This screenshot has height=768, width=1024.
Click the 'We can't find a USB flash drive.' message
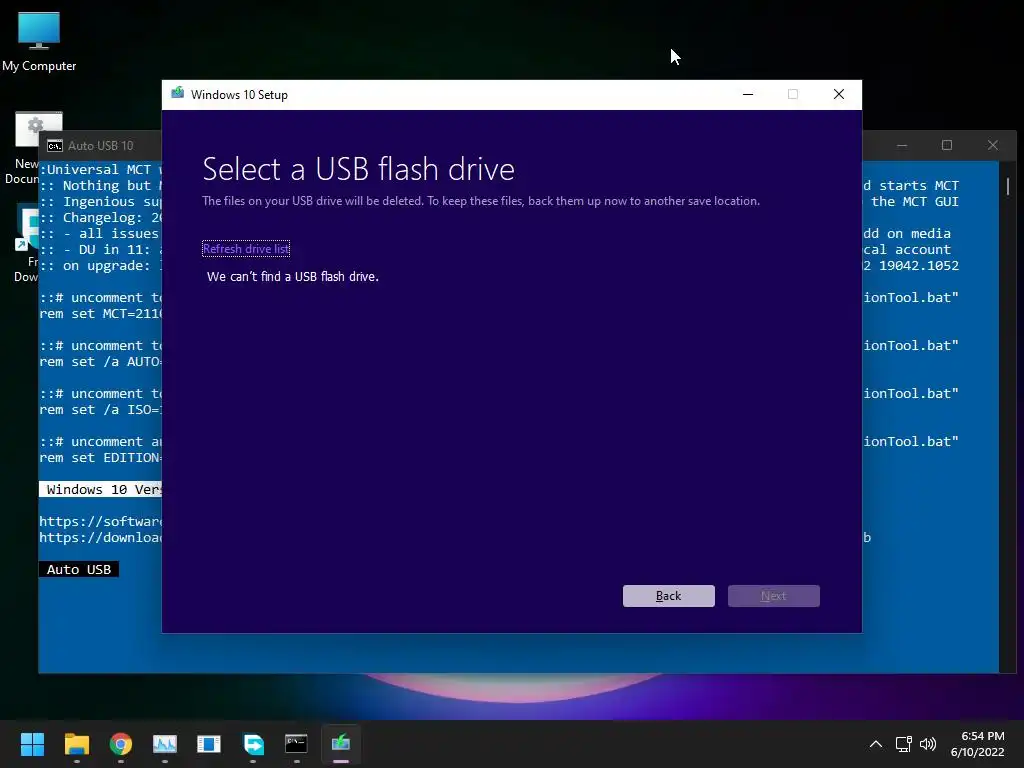coord(293,277)
